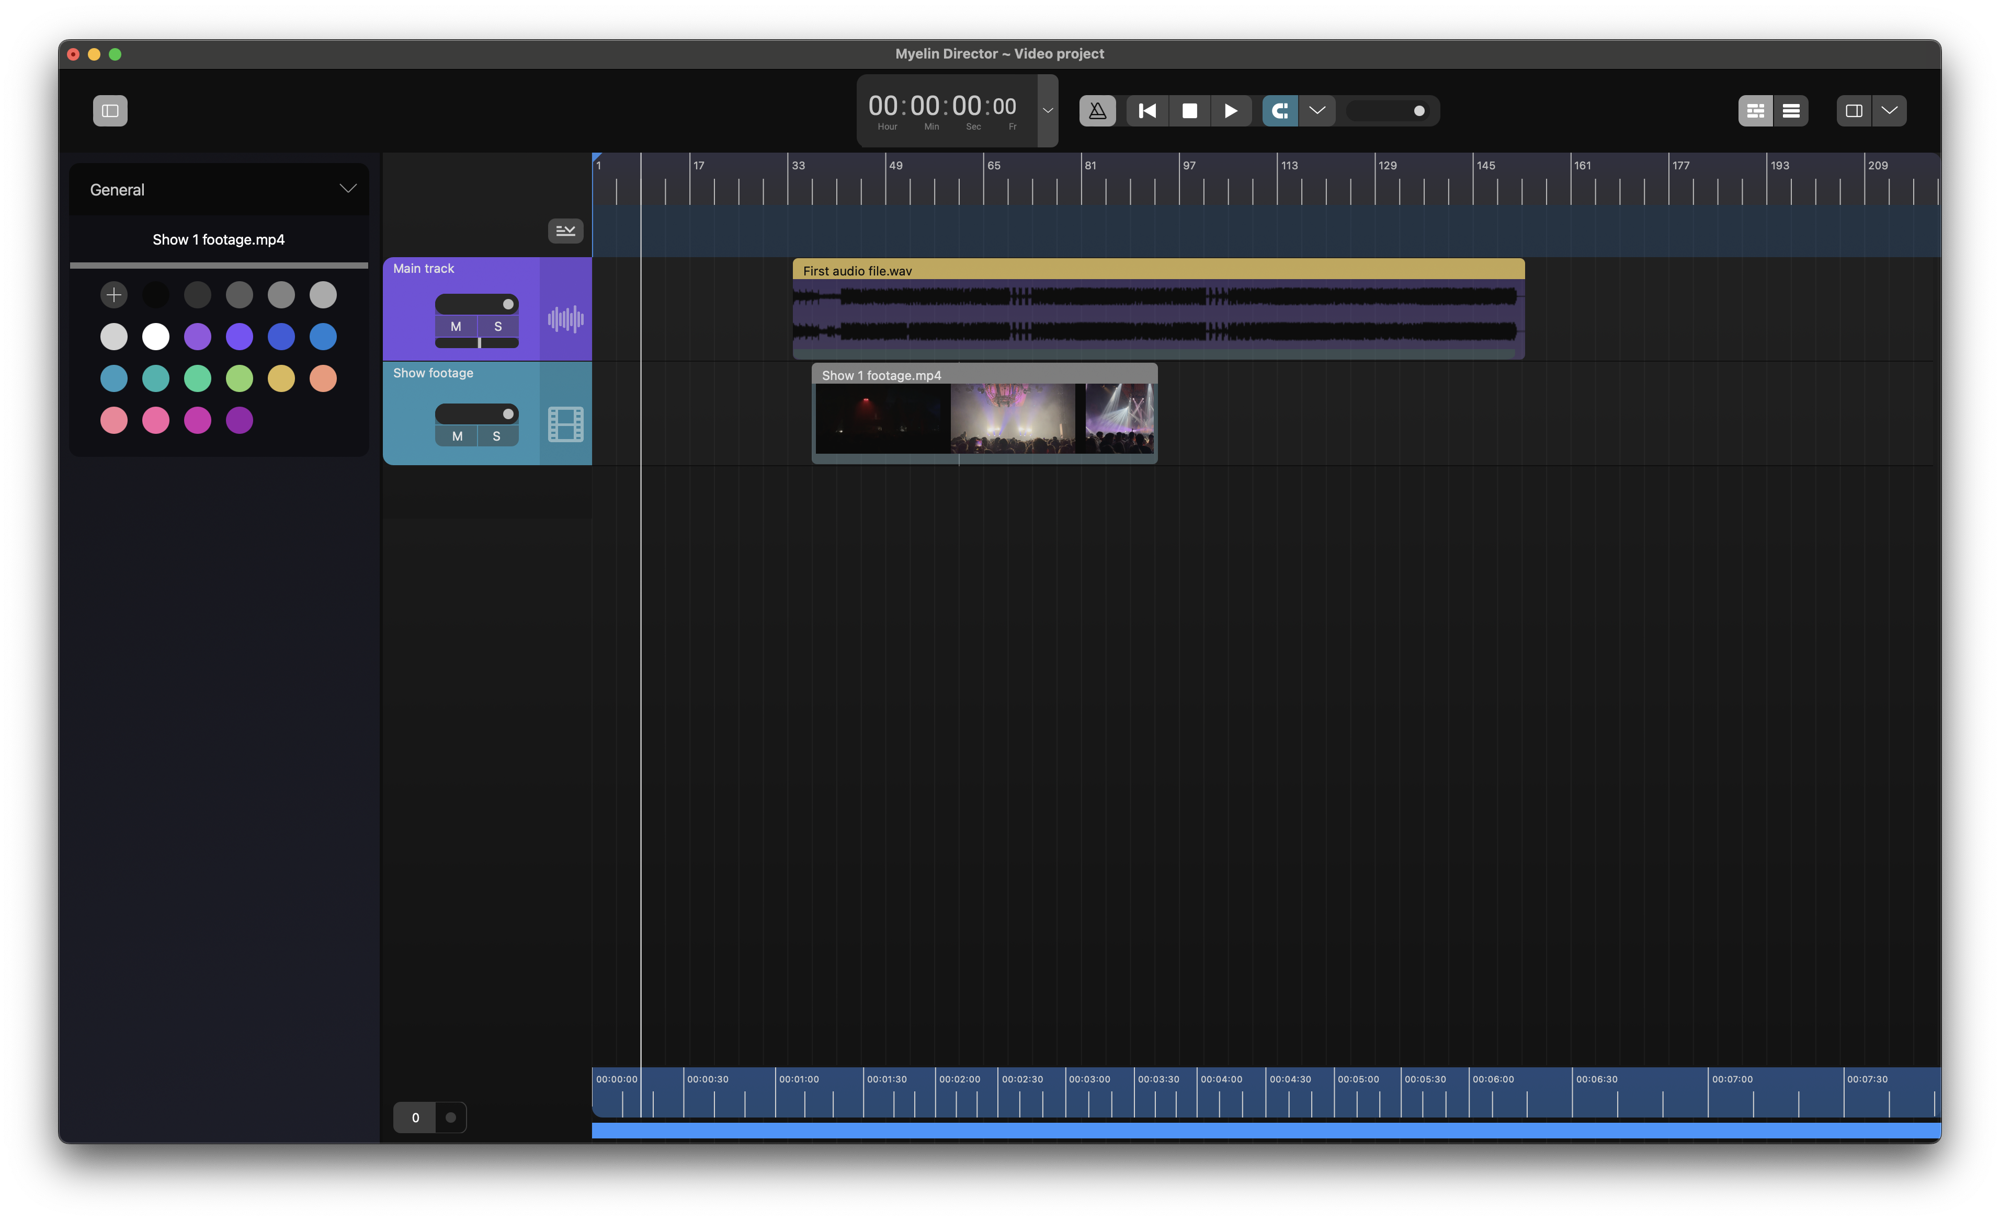Click the rewind-to-start button
Image resolution: width=2000 pixels, height=1221 pixels.
(x=1147, y=111)
